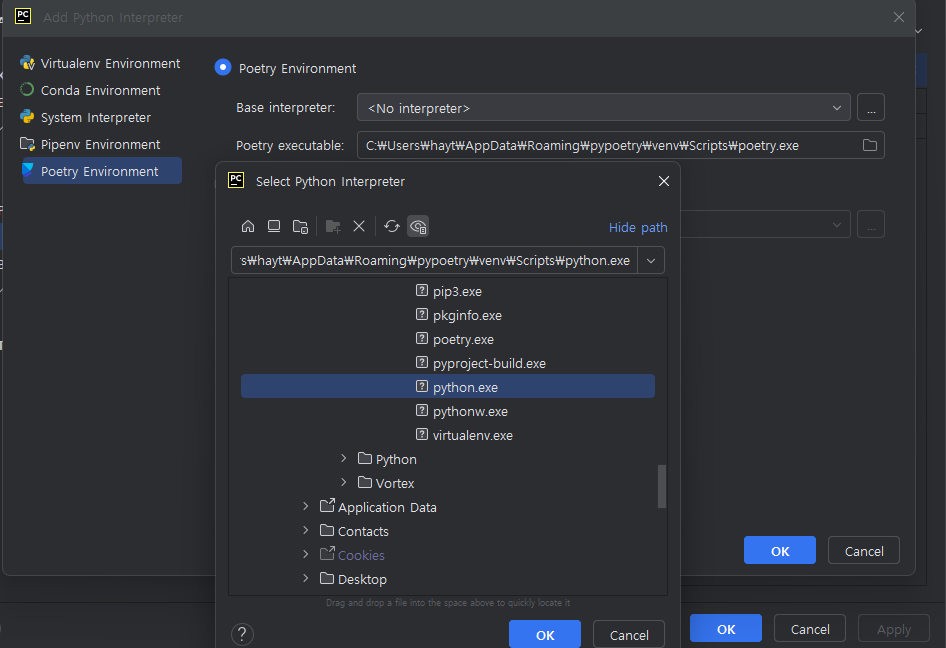This screenshot has width=946, height=648.
Task: Close the Select Python Interpreter dialog
Action: click(664, 181)
